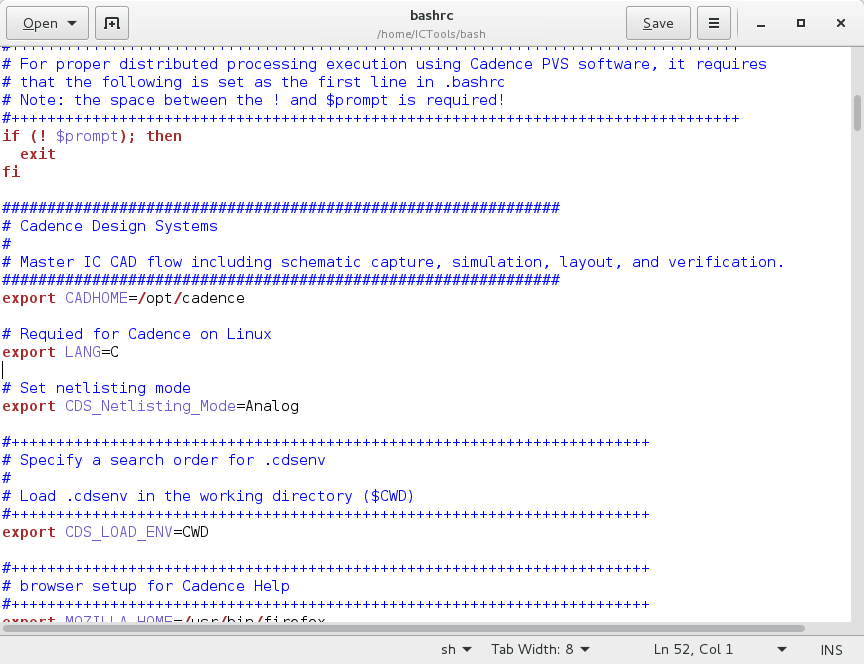Click the horizontal scrollbar thumb

(404, 628)
